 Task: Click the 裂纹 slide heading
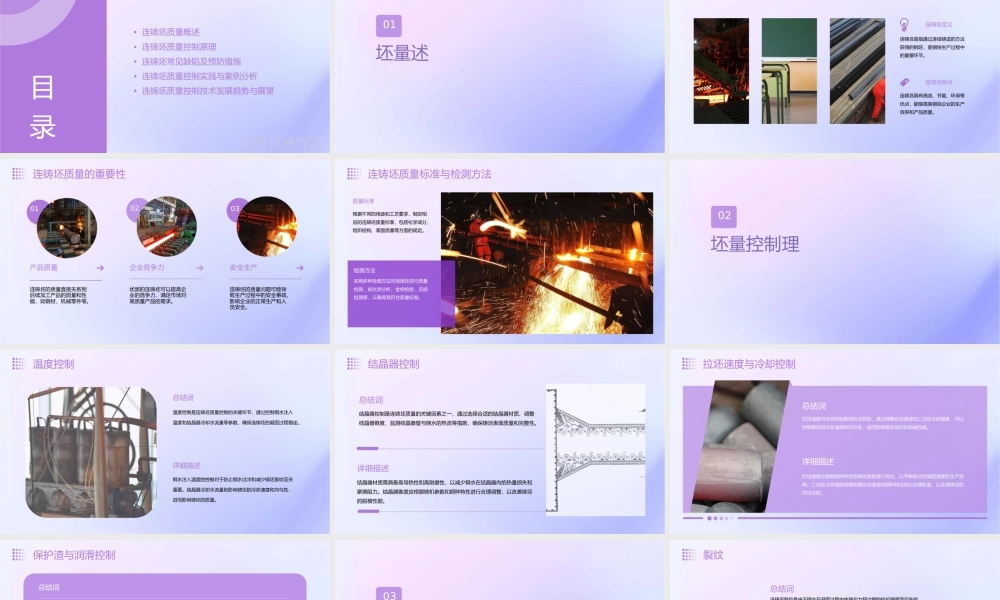[713, 554]
